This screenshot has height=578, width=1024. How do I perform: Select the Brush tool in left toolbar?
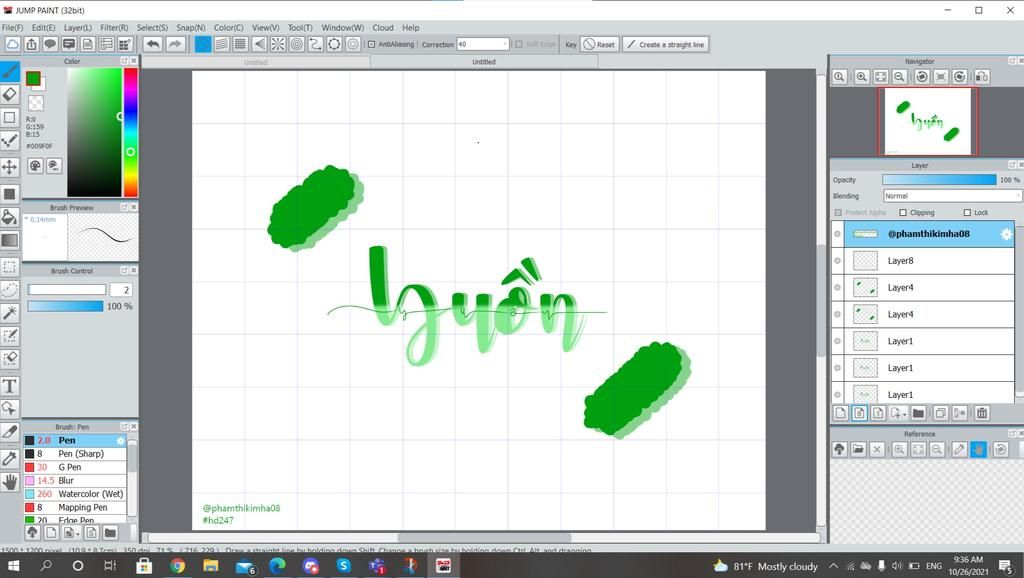coord(10,71)
